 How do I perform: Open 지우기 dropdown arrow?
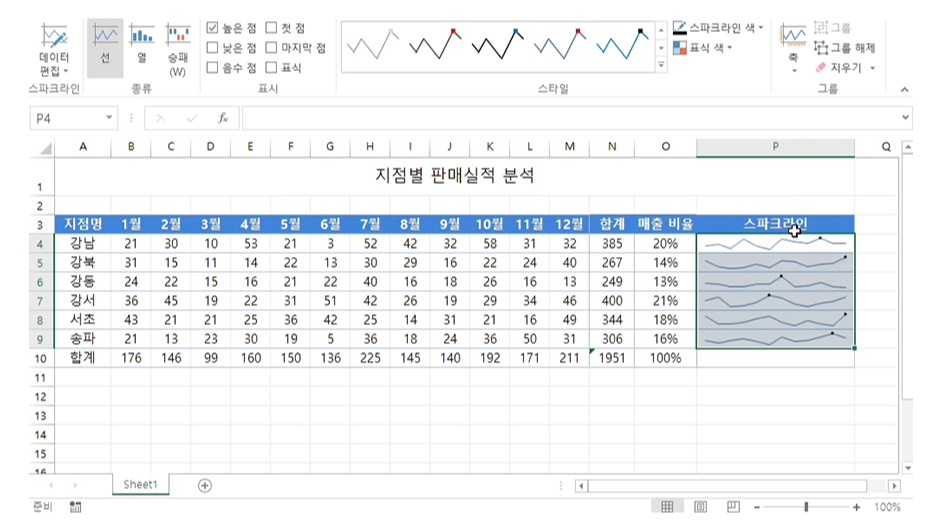click(x=872, y=68)
